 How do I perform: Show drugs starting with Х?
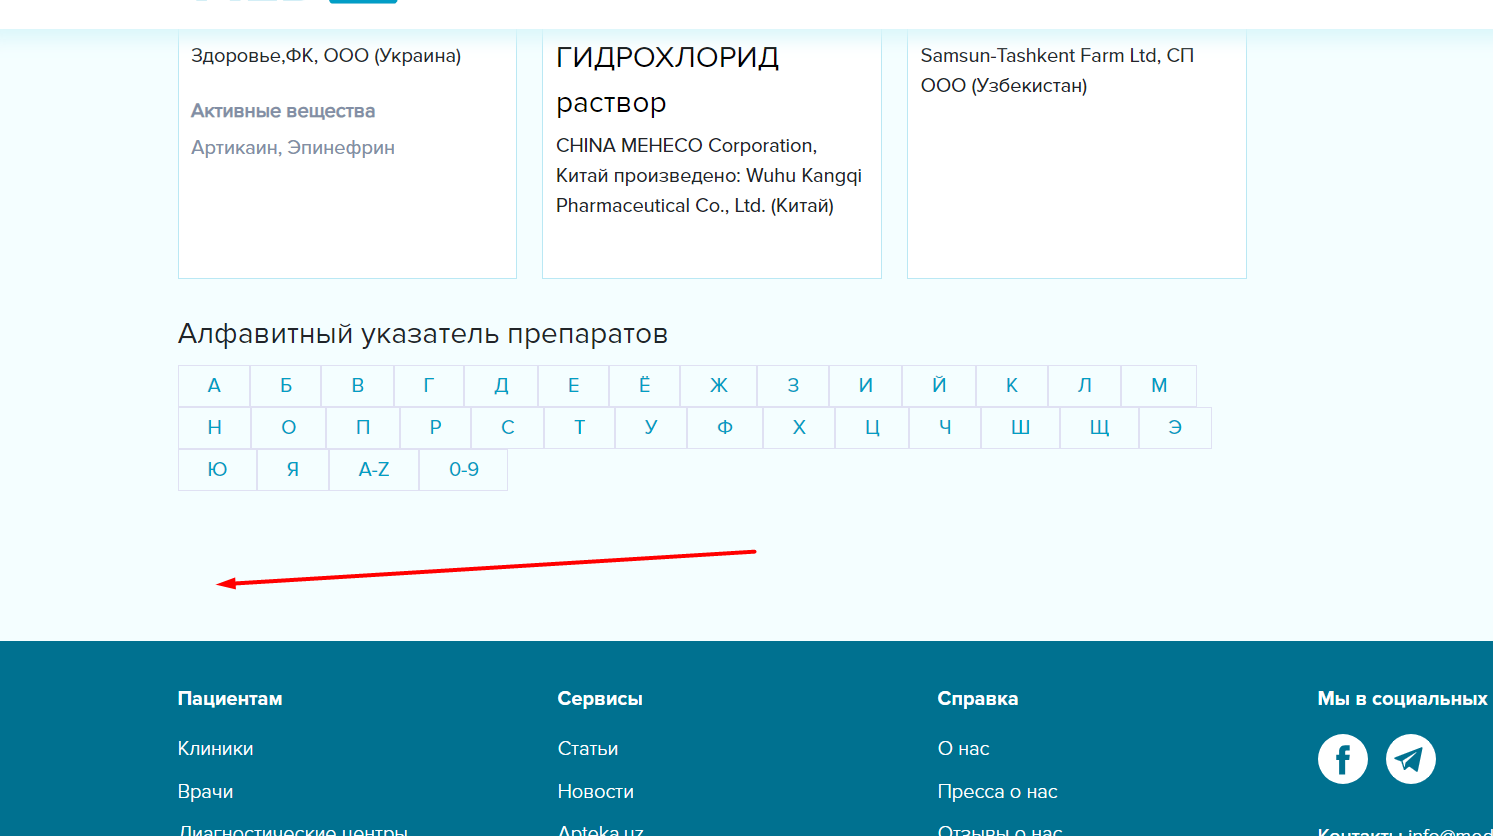tap(799, 428)
